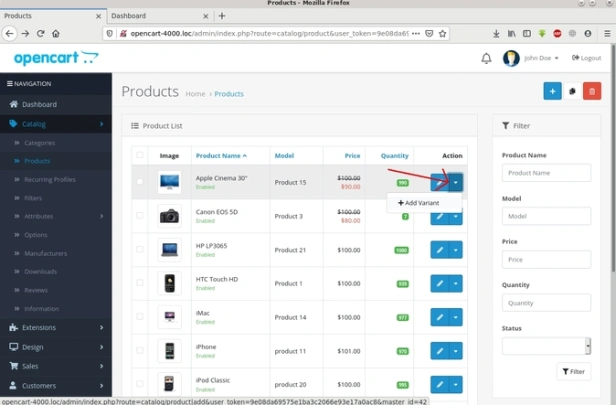Toggle the select-all checkbox in table header

(x=139, y=155)
